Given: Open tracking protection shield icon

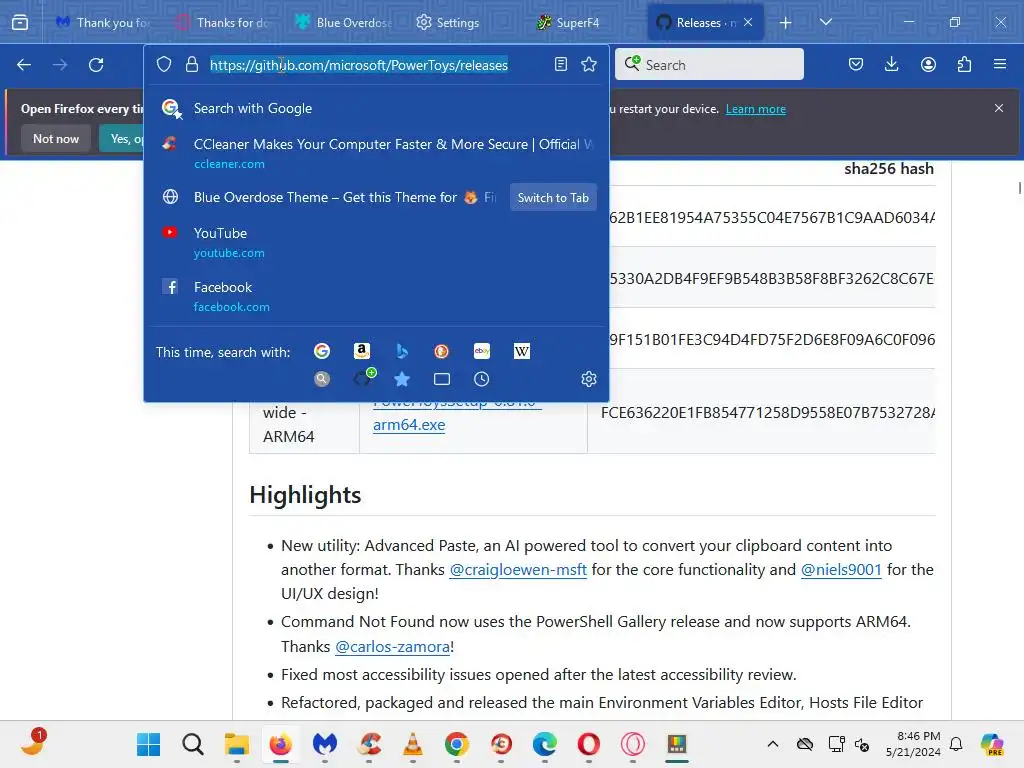Looking at the screenshot, I should 164,65.
